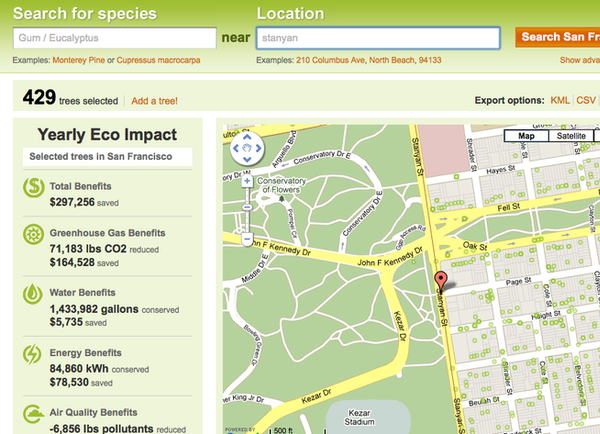
Task: Click the Energy Benefits lightning icon
Action: pyautogui.click(x=32, y=354)
